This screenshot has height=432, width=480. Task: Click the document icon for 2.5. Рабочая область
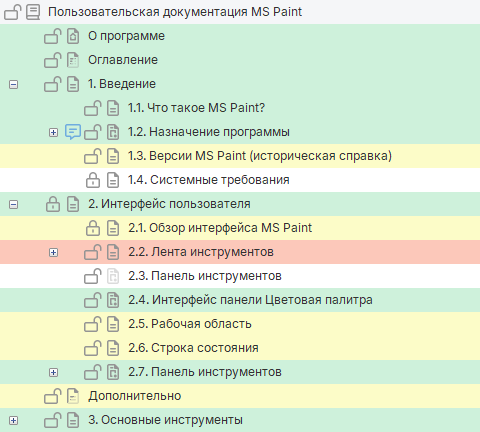coord(113,324)
